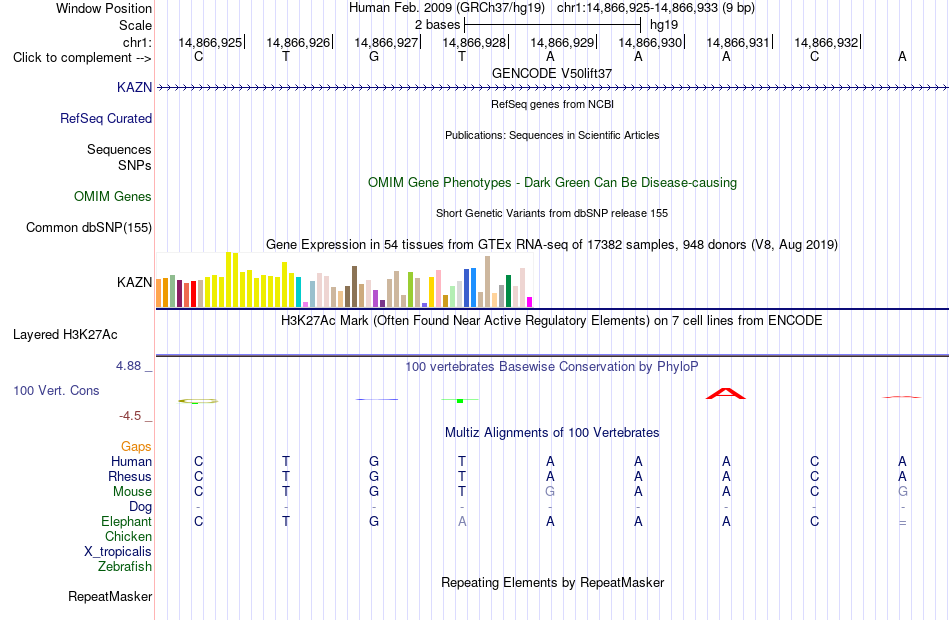The image size is (950, 620).
Task: Click the magenta last bar in GTEx chart
Action: click(x=530, y=302)
